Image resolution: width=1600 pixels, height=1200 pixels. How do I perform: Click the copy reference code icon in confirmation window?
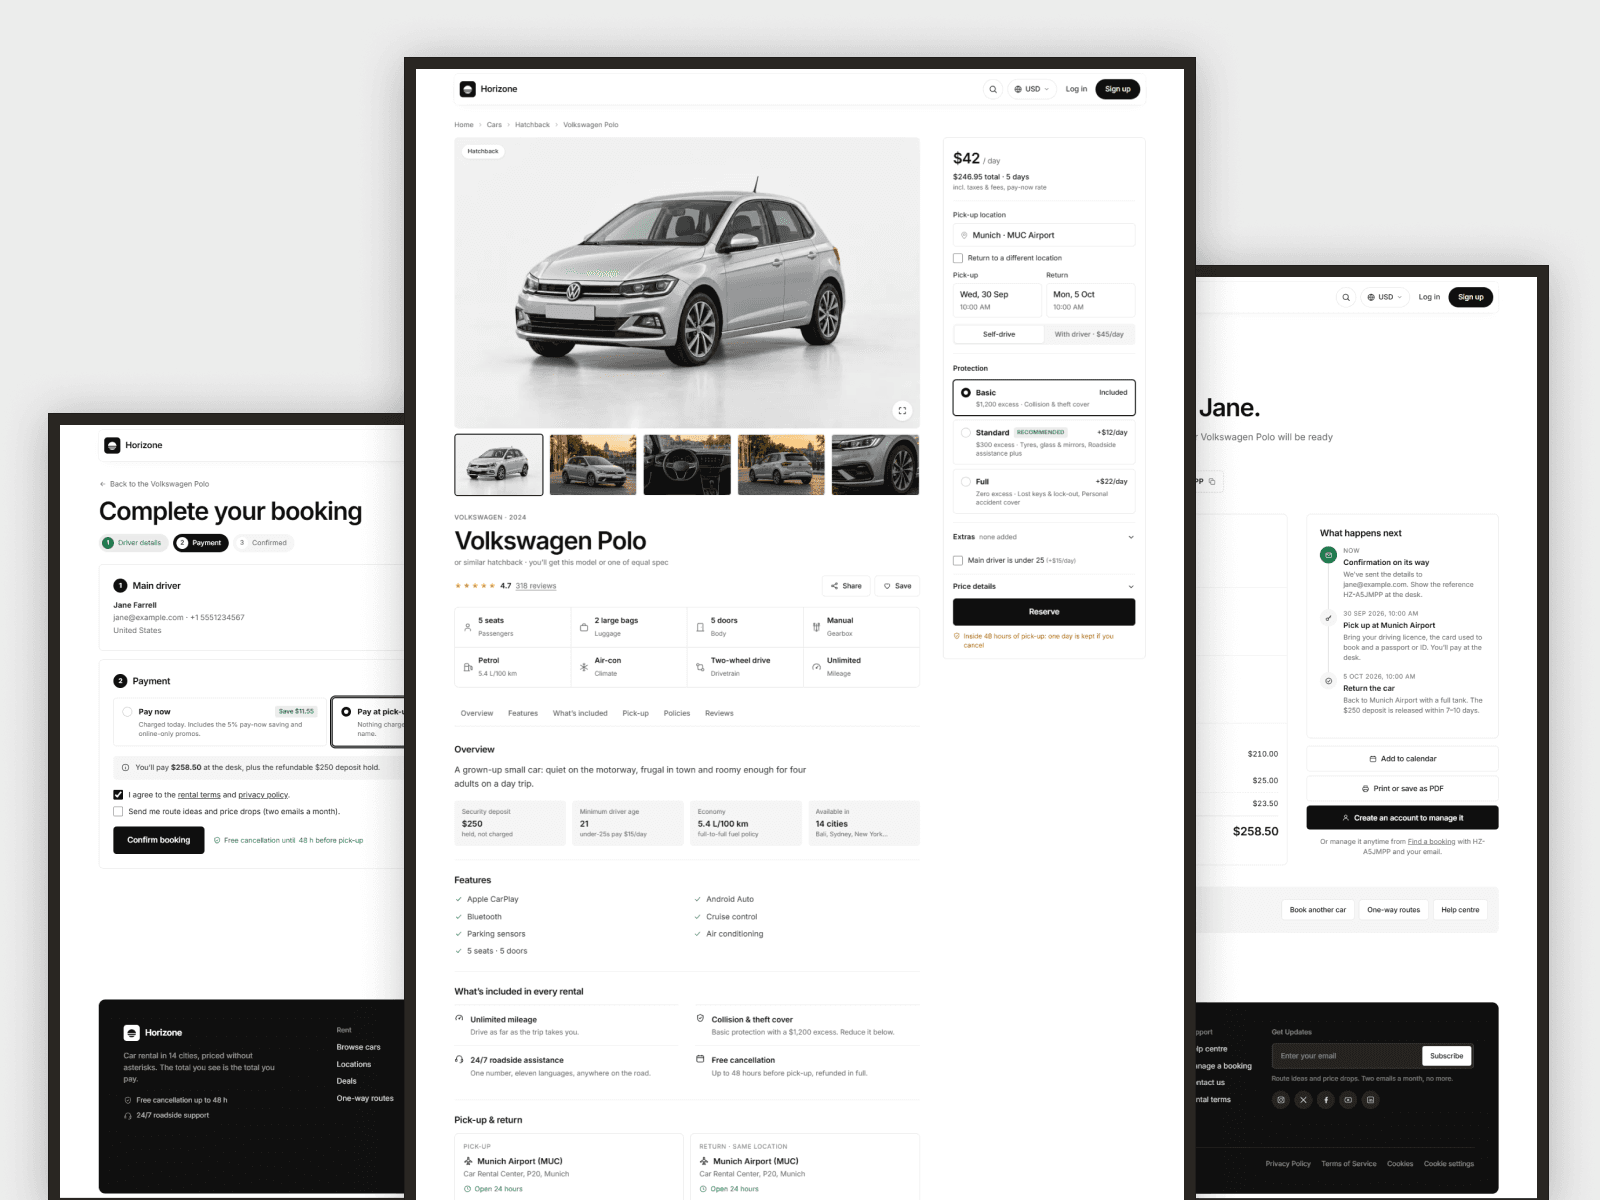click(x=1212, y=482)
